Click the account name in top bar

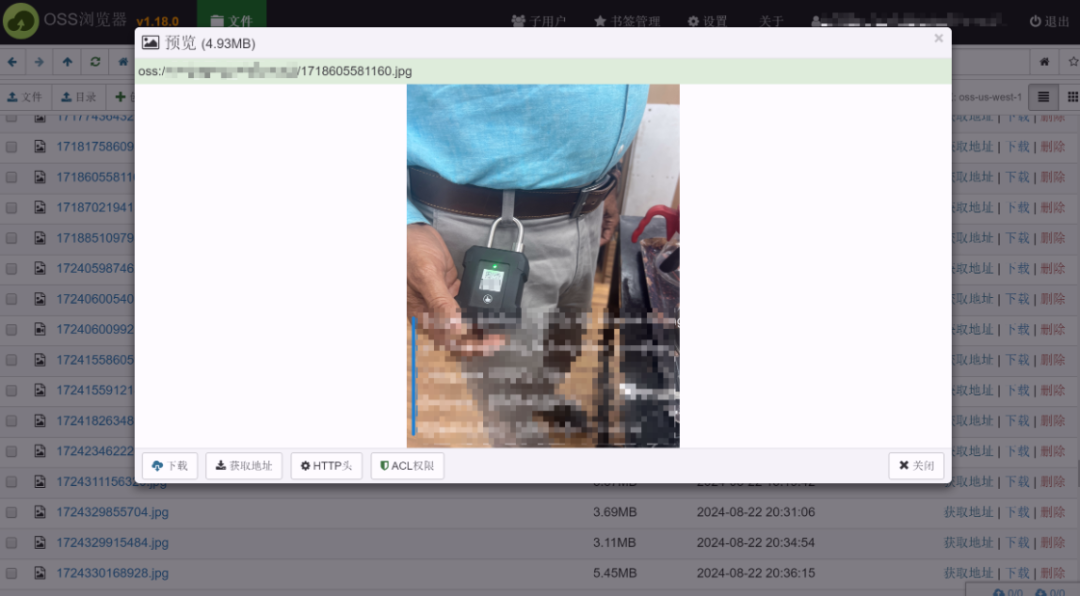[x=906, y=21]
